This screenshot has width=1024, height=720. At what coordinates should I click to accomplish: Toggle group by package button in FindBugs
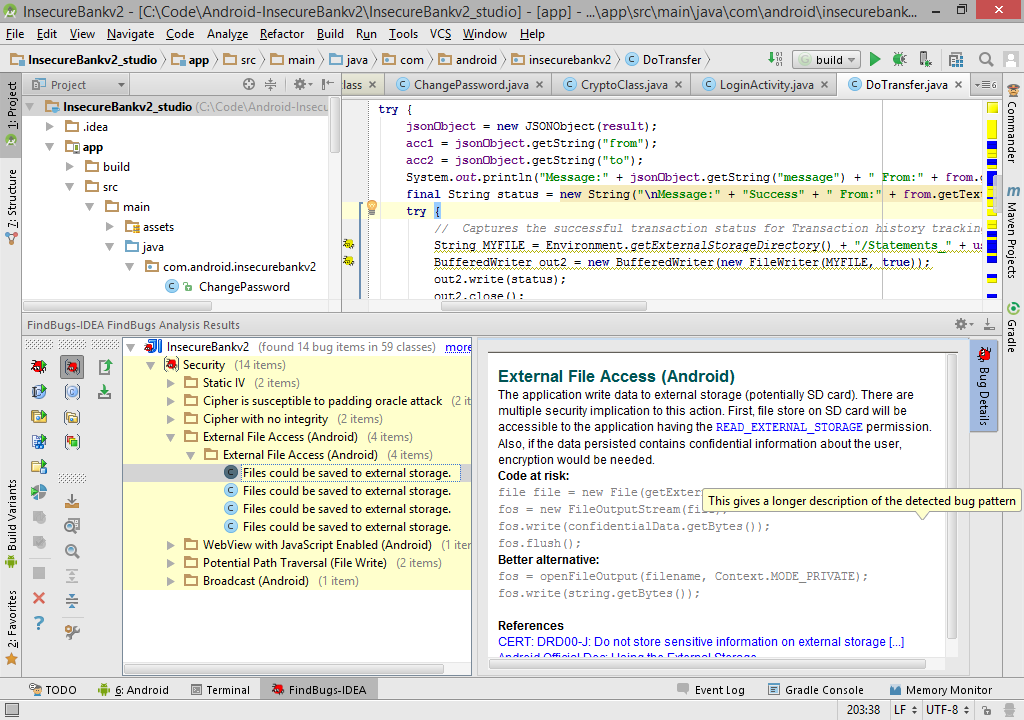(72, 417)
